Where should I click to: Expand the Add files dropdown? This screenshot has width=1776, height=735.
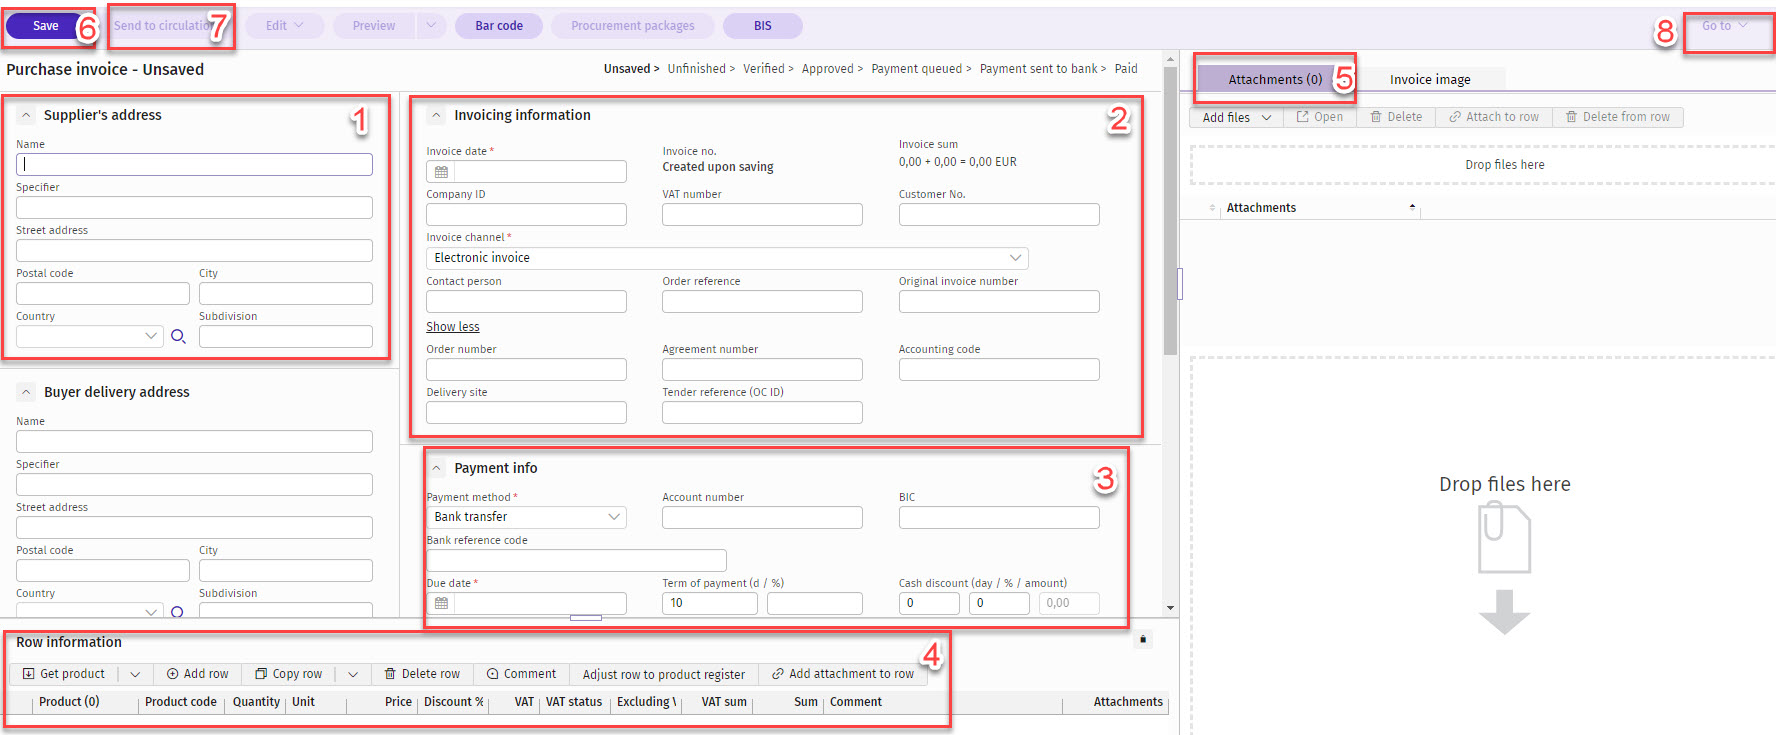coord(1266,117)
